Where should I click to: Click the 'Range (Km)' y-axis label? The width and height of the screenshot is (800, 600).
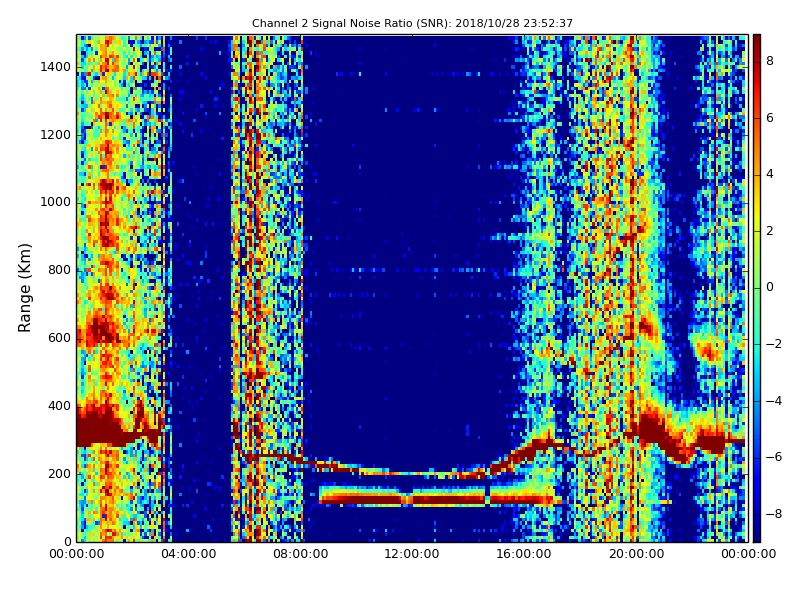click(24, 288)
